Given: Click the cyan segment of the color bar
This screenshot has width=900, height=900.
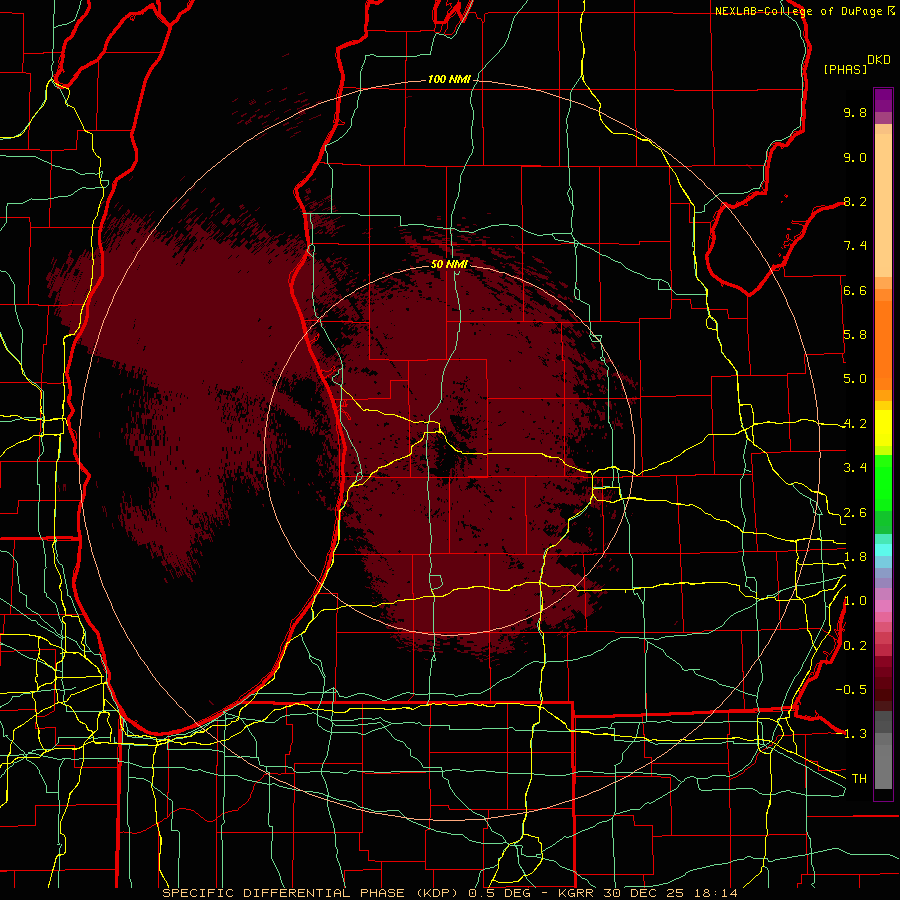Looking at the screenshot, I should (883, 549).
